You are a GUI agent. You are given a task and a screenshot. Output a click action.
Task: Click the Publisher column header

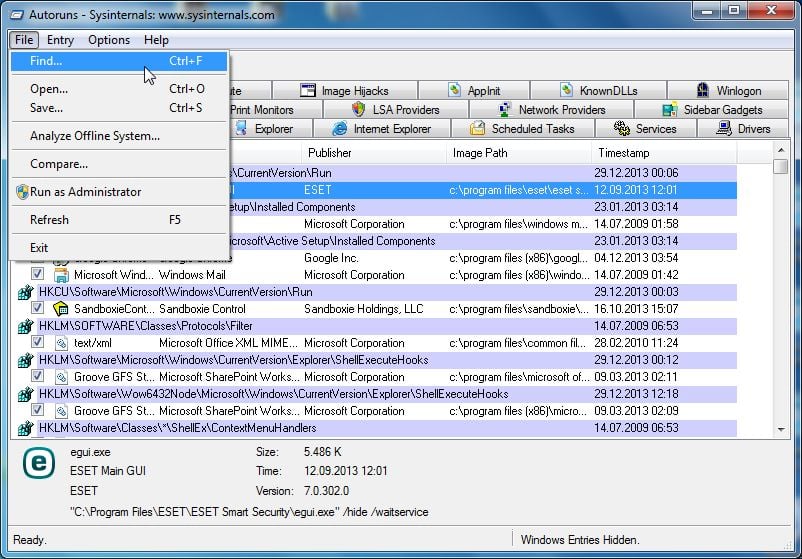(x=330, y=153)
